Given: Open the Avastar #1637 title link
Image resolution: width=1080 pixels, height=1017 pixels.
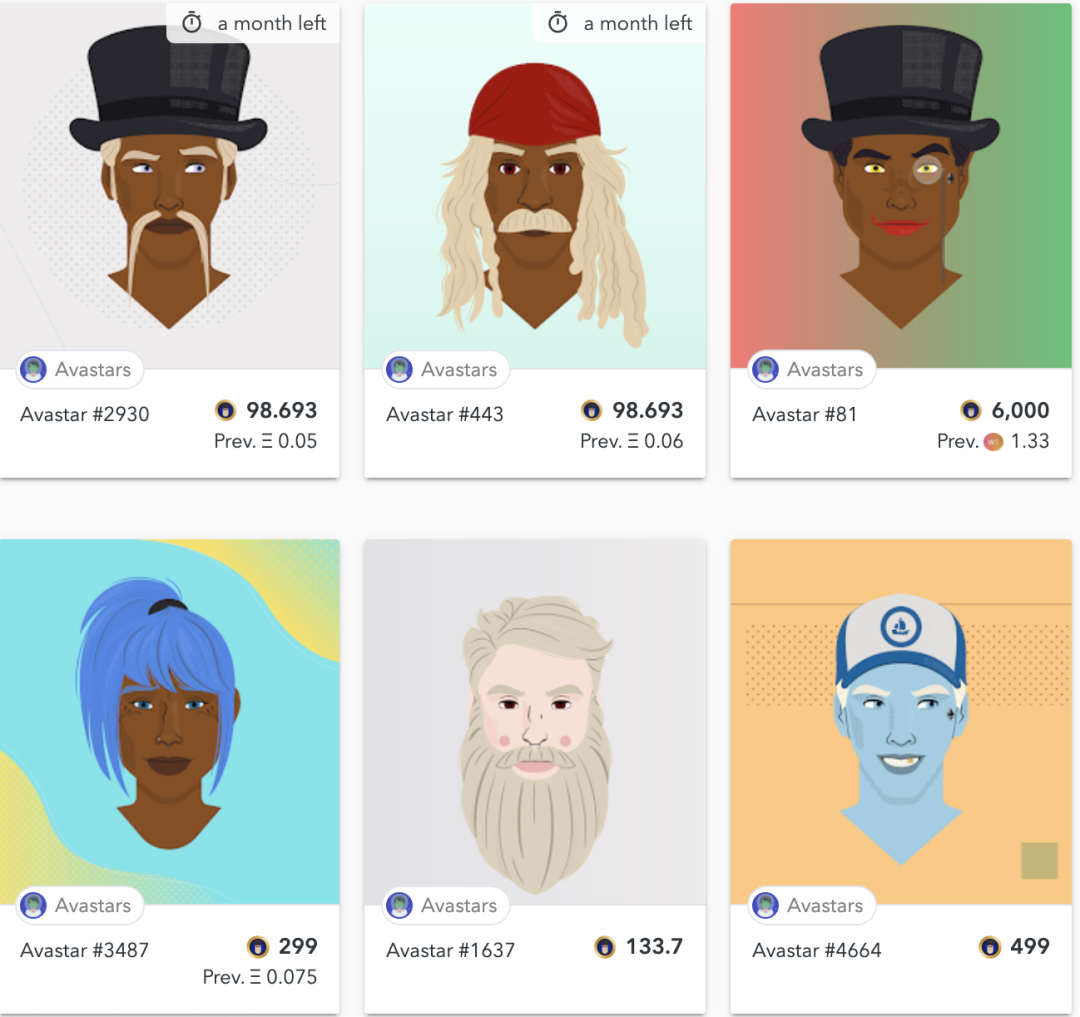Looking at the screenshot, I should [450, 950].
